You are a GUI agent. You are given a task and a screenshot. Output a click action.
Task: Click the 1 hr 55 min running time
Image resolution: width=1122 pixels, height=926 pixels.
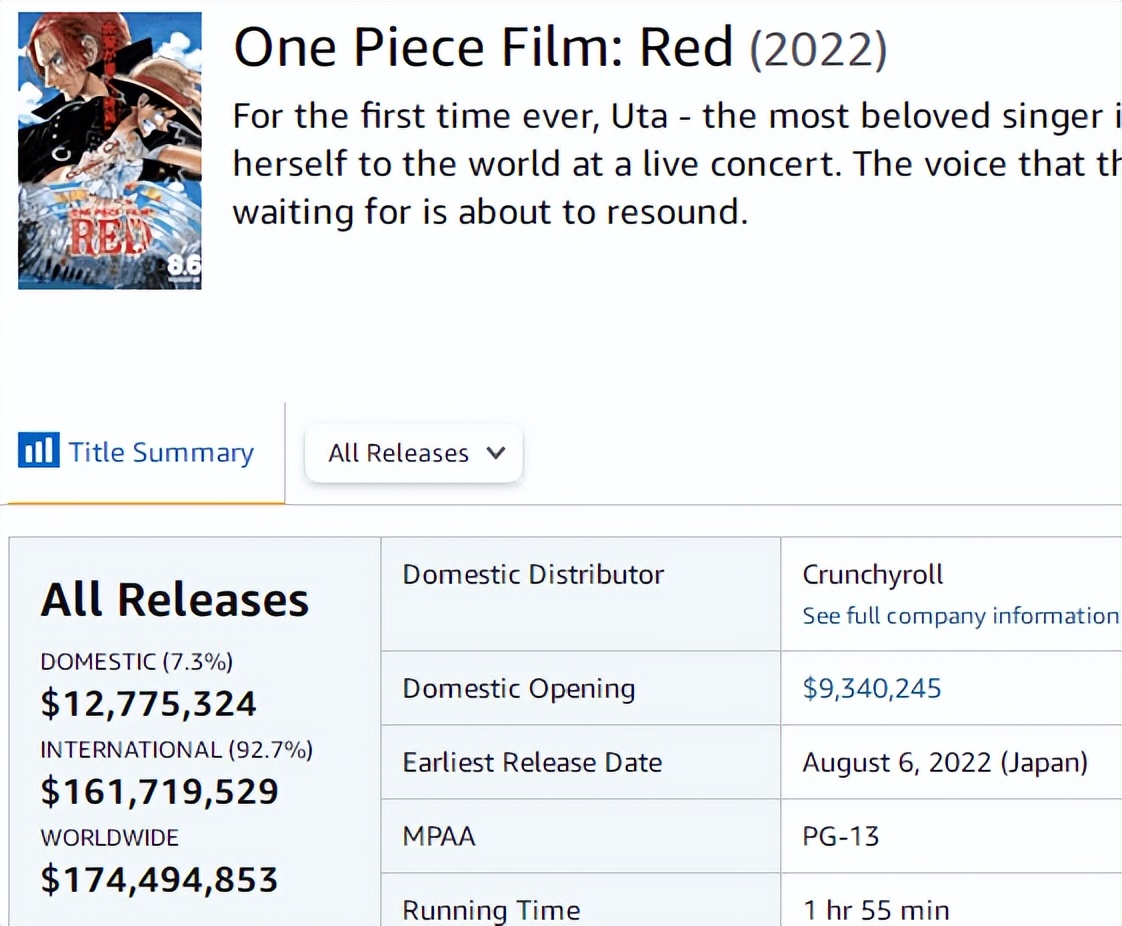point(875,910)
